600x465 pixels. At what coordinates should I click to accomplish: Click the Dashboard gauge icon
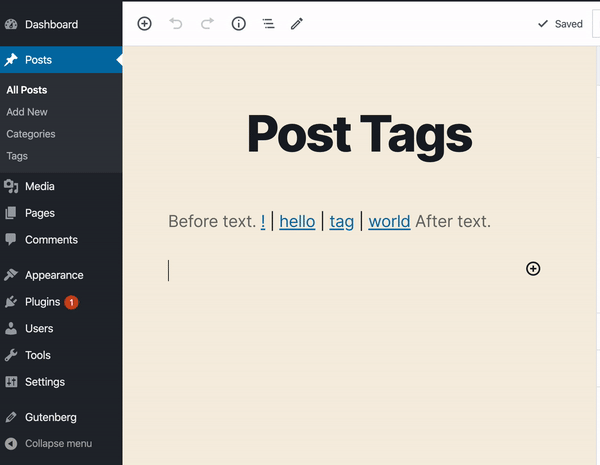click(x=11, y=24)
